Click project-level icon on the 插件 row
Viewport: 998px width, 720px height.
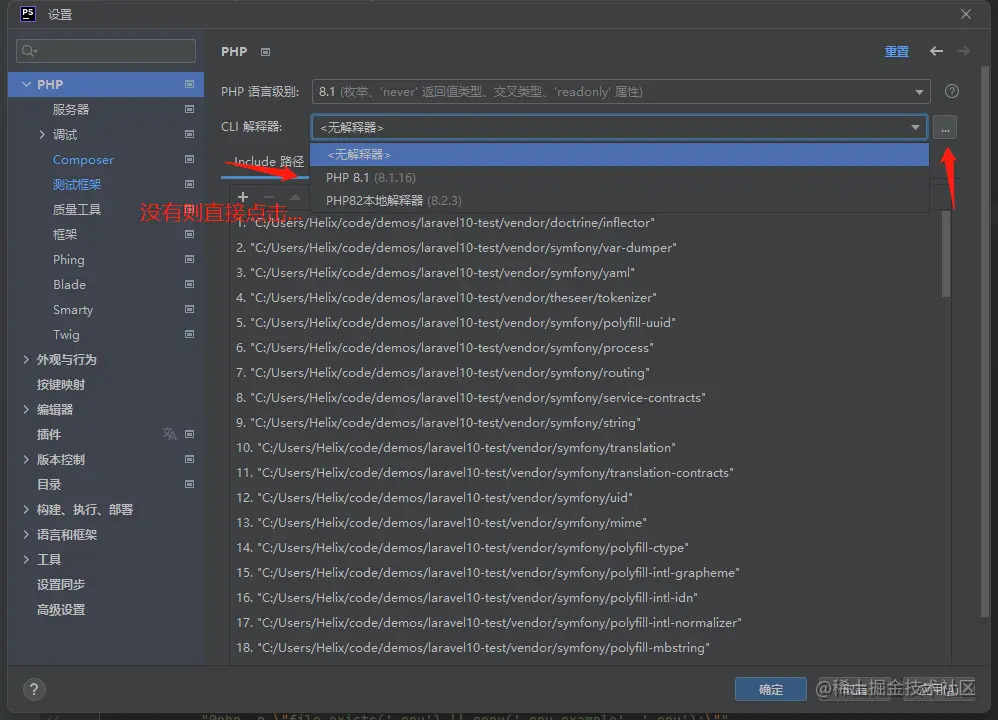point(189,434)
